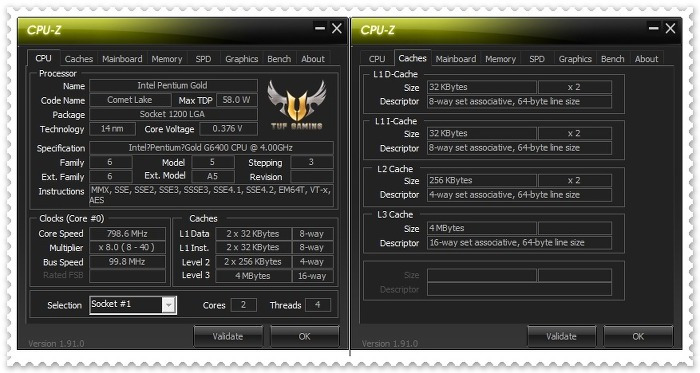The image size is (700, 373).
Task: Click Validate button in right CPU-Z window
Action: tap(561, 336)
